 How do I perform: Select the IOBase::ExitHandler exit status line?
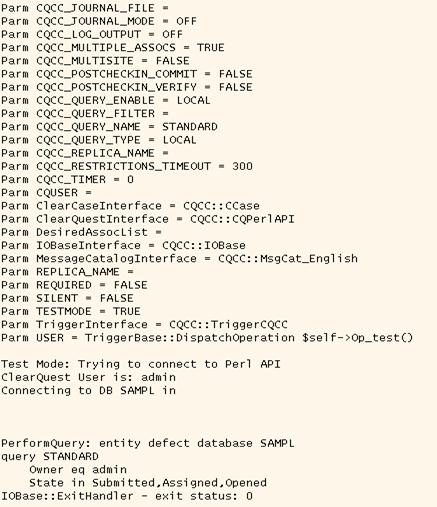click(x=127, y=496)
